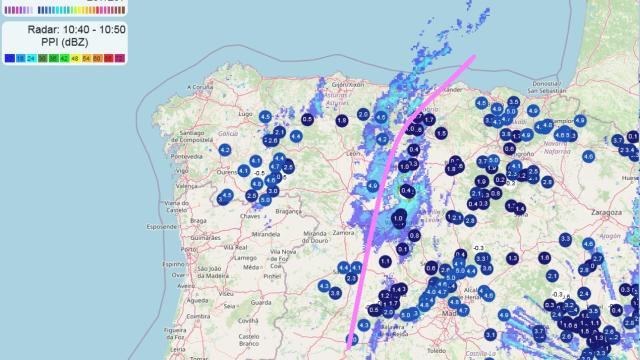This screenshot has width=640, height=360.
Task: Select the Santiago de Compostela label
Action: [x=192, y=136]
